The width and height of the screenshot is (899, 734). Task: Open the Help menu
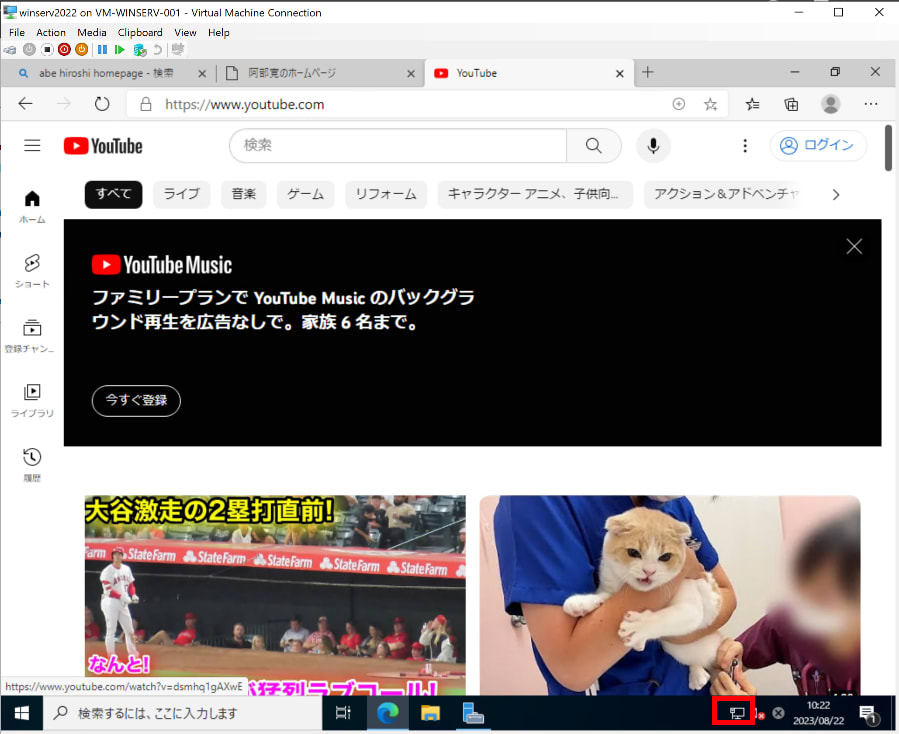pos(218,33)
